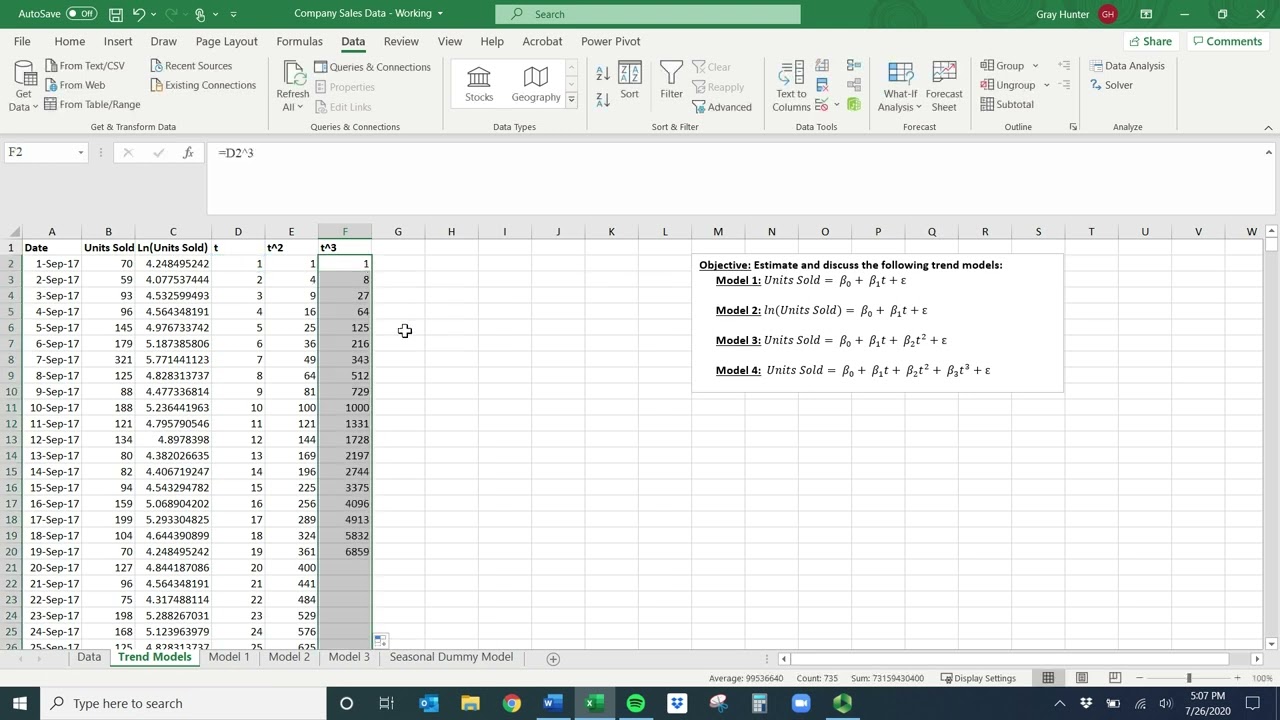Open the Undo history dropdown arrow

pyautogui.click(x=154, y=14)
